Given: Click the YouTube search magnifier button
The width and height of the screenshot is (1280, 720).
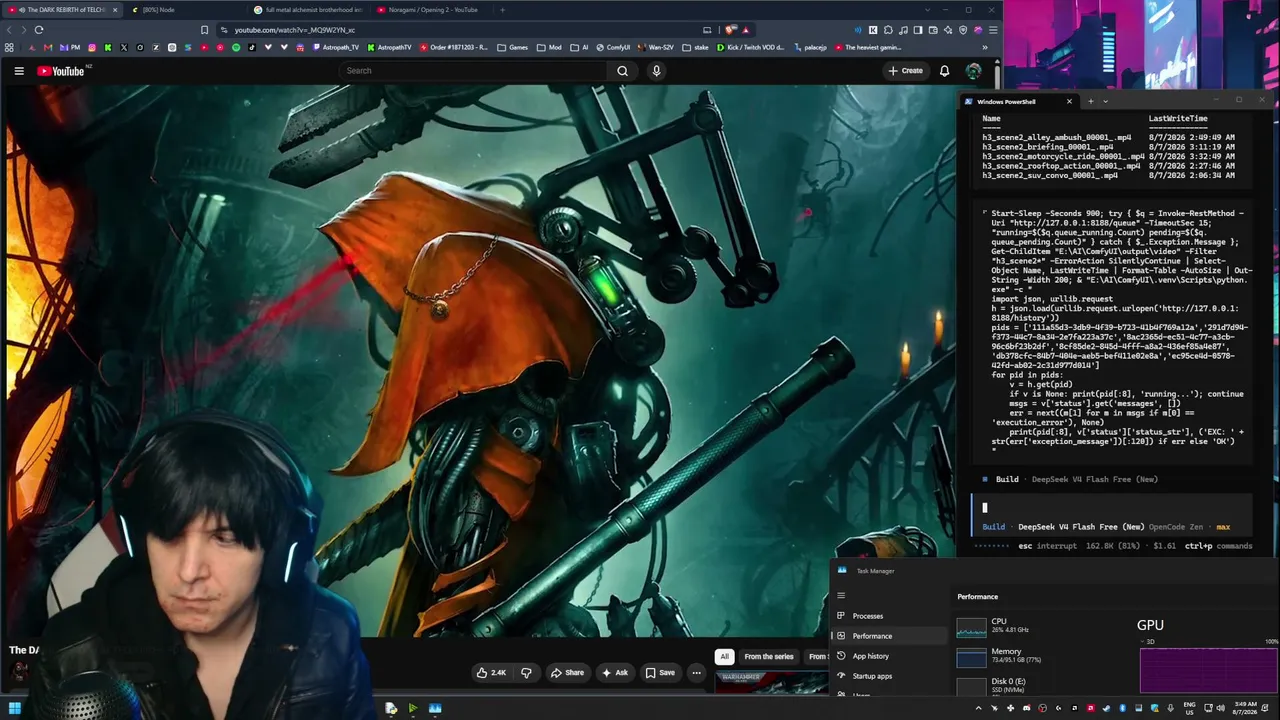Looking at the screenshot, I should point(622,71).
